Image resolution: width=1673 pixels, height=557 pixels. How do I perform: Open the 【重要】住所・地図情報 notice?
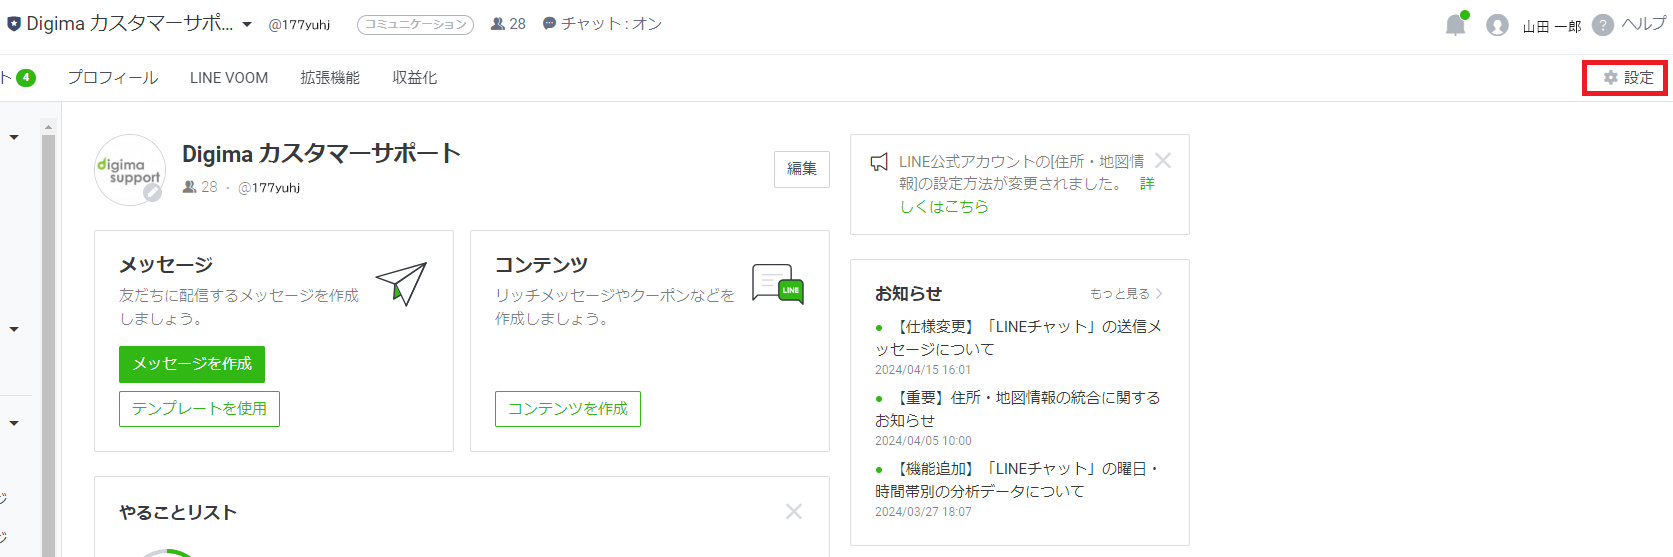pos(1018,409)
